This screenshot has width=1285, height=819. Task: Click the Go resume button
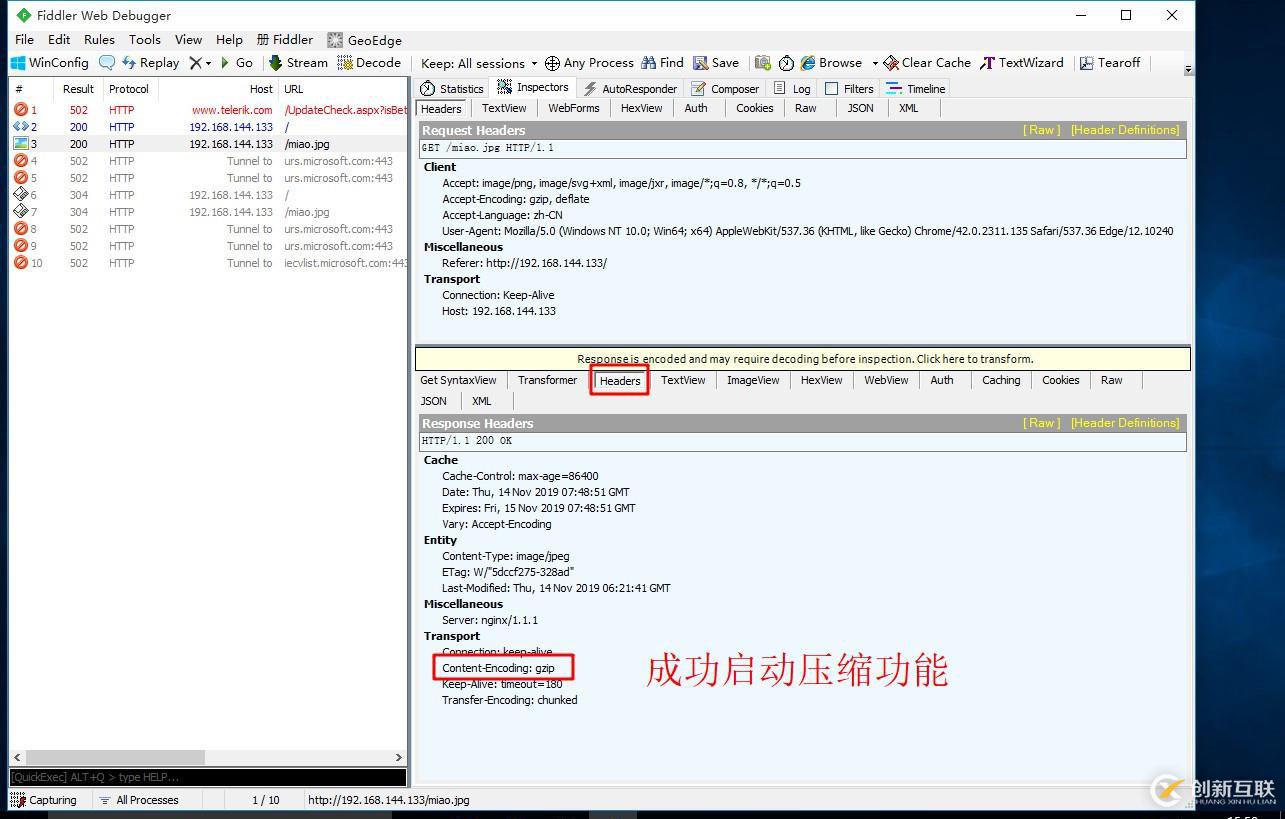pos(236,63)
